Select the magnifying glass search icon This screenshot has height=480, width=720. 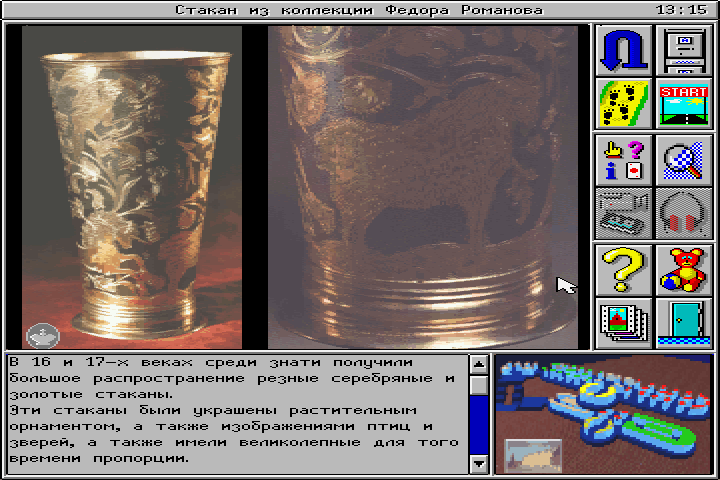point(684,160)
